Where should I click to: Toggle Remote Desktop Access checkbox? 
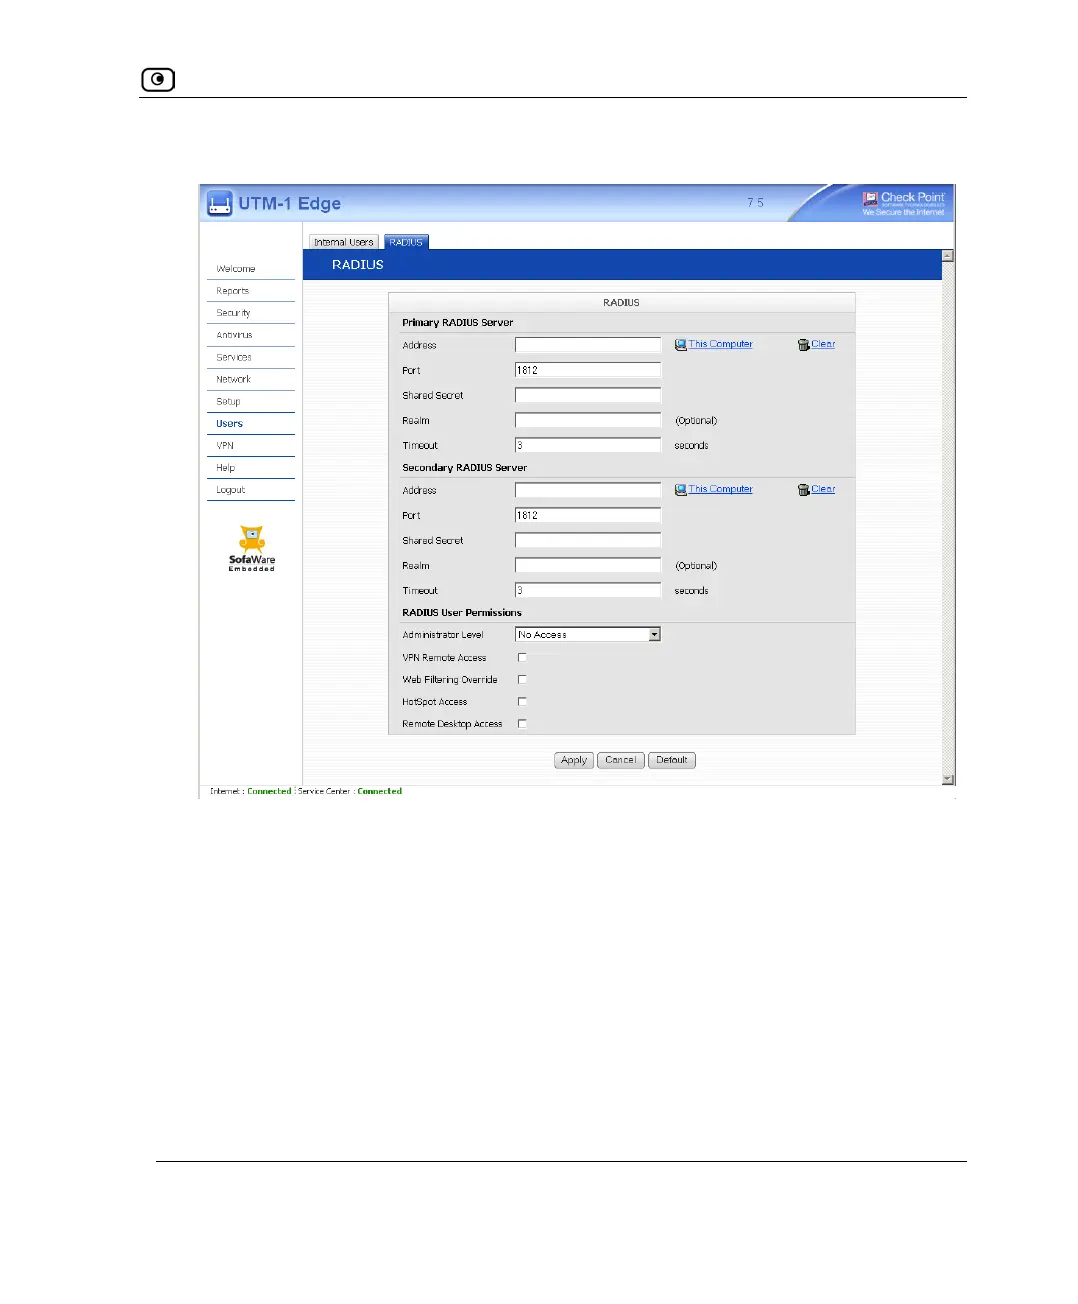(x=522, y=724)
